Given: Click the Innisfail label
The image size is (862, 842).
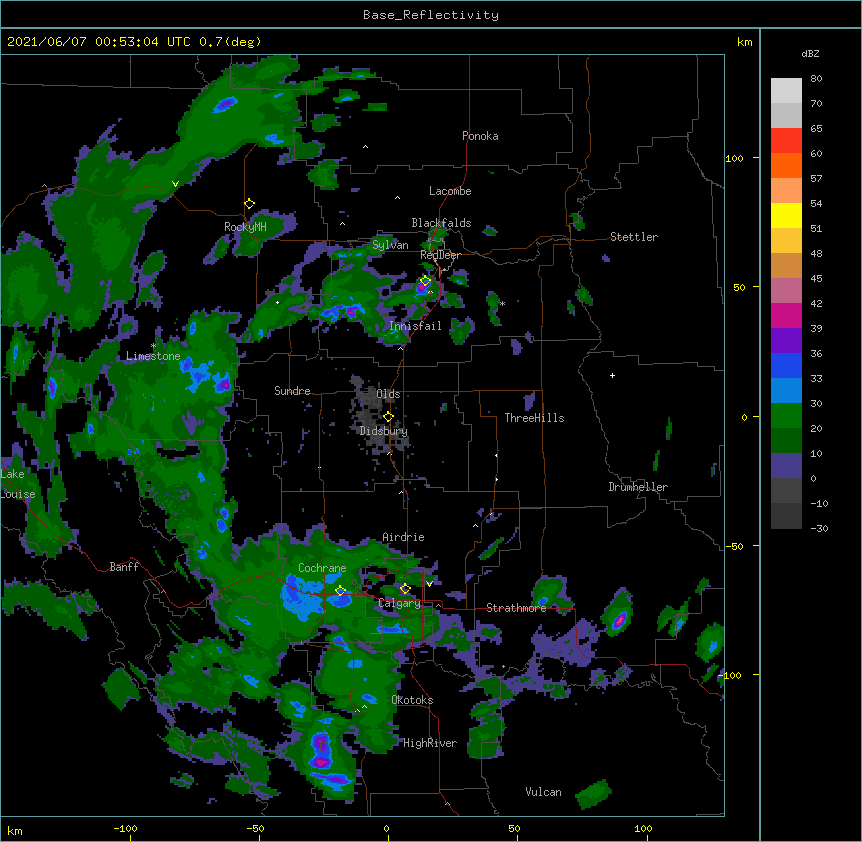Looking at the screenshot, I should (x=415, y=326).
